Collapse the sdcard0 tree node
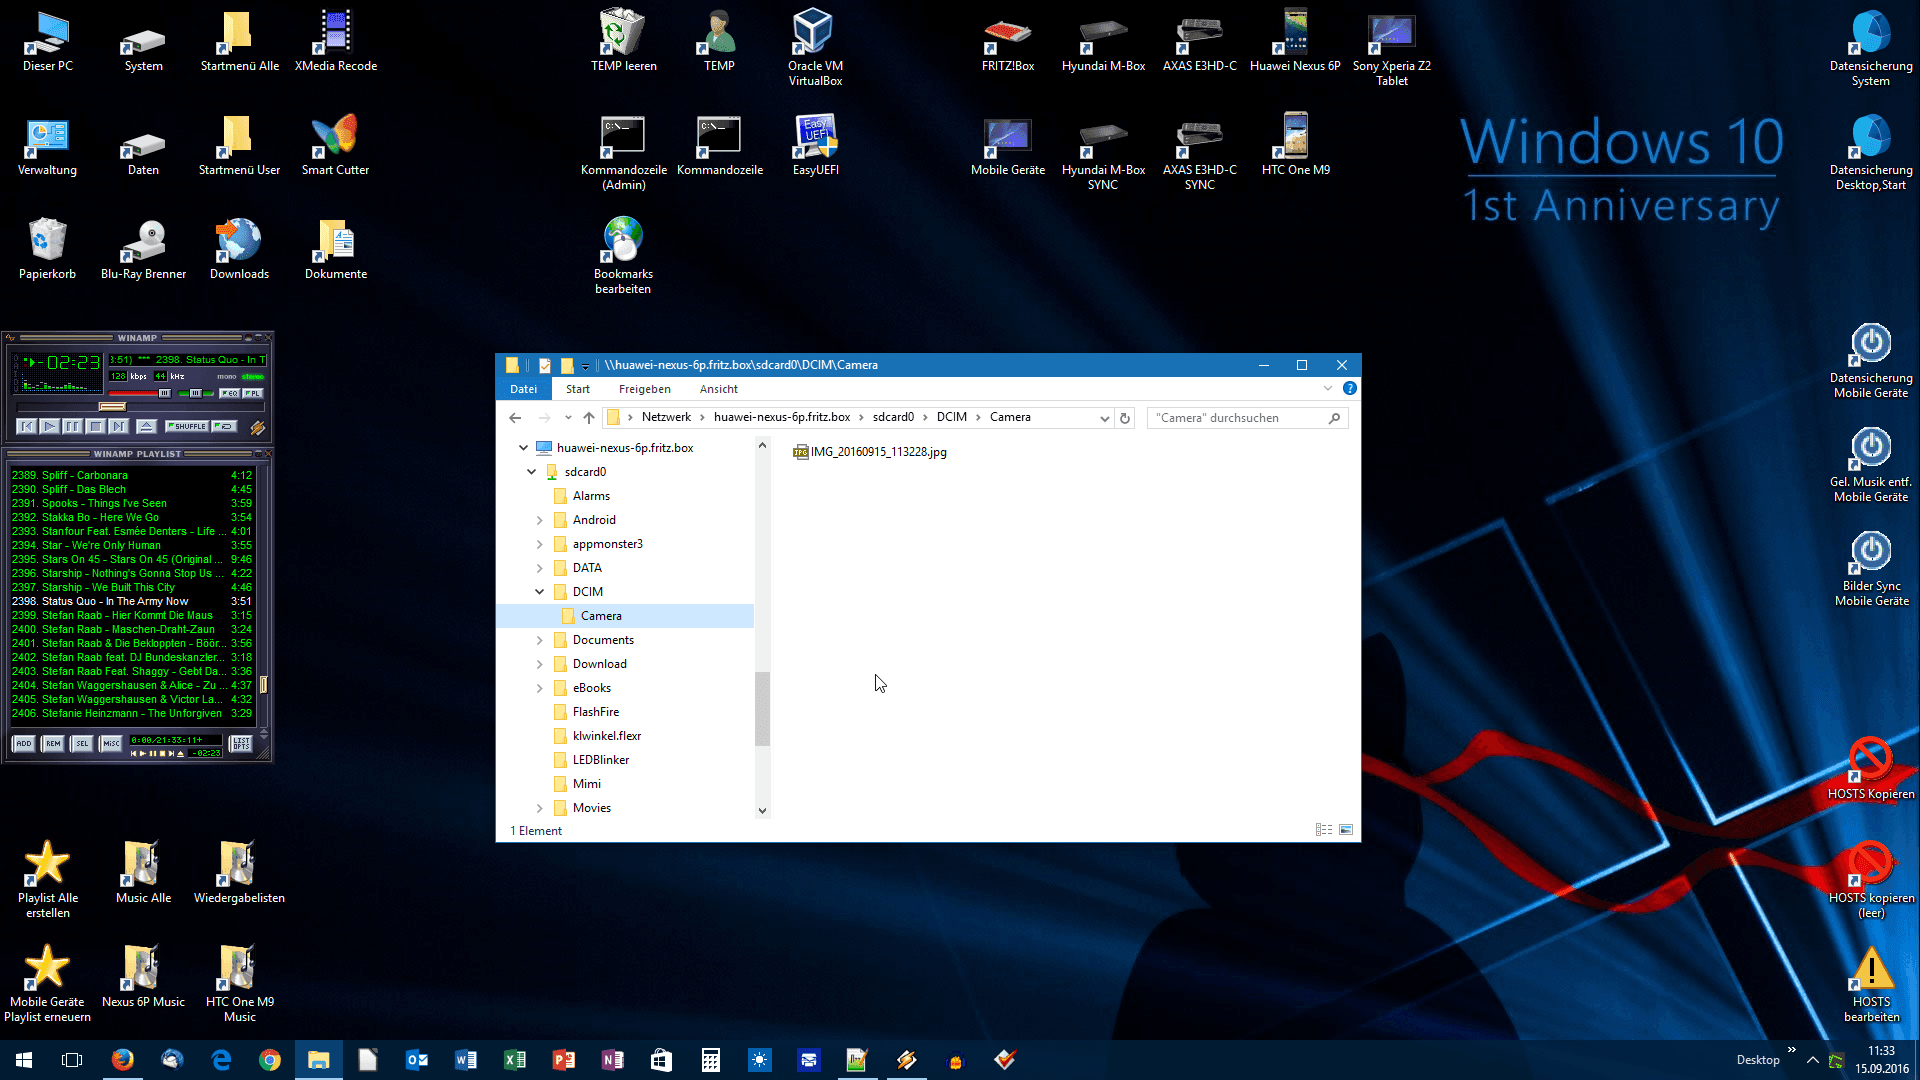The image size is (1920, 1080). [531, 472]
